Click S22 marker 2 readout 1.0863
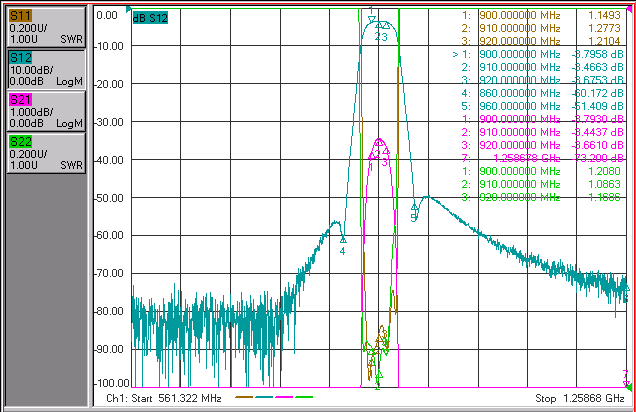Image resolution: width=636 pixels, height=412 pixels. point(604,184)
